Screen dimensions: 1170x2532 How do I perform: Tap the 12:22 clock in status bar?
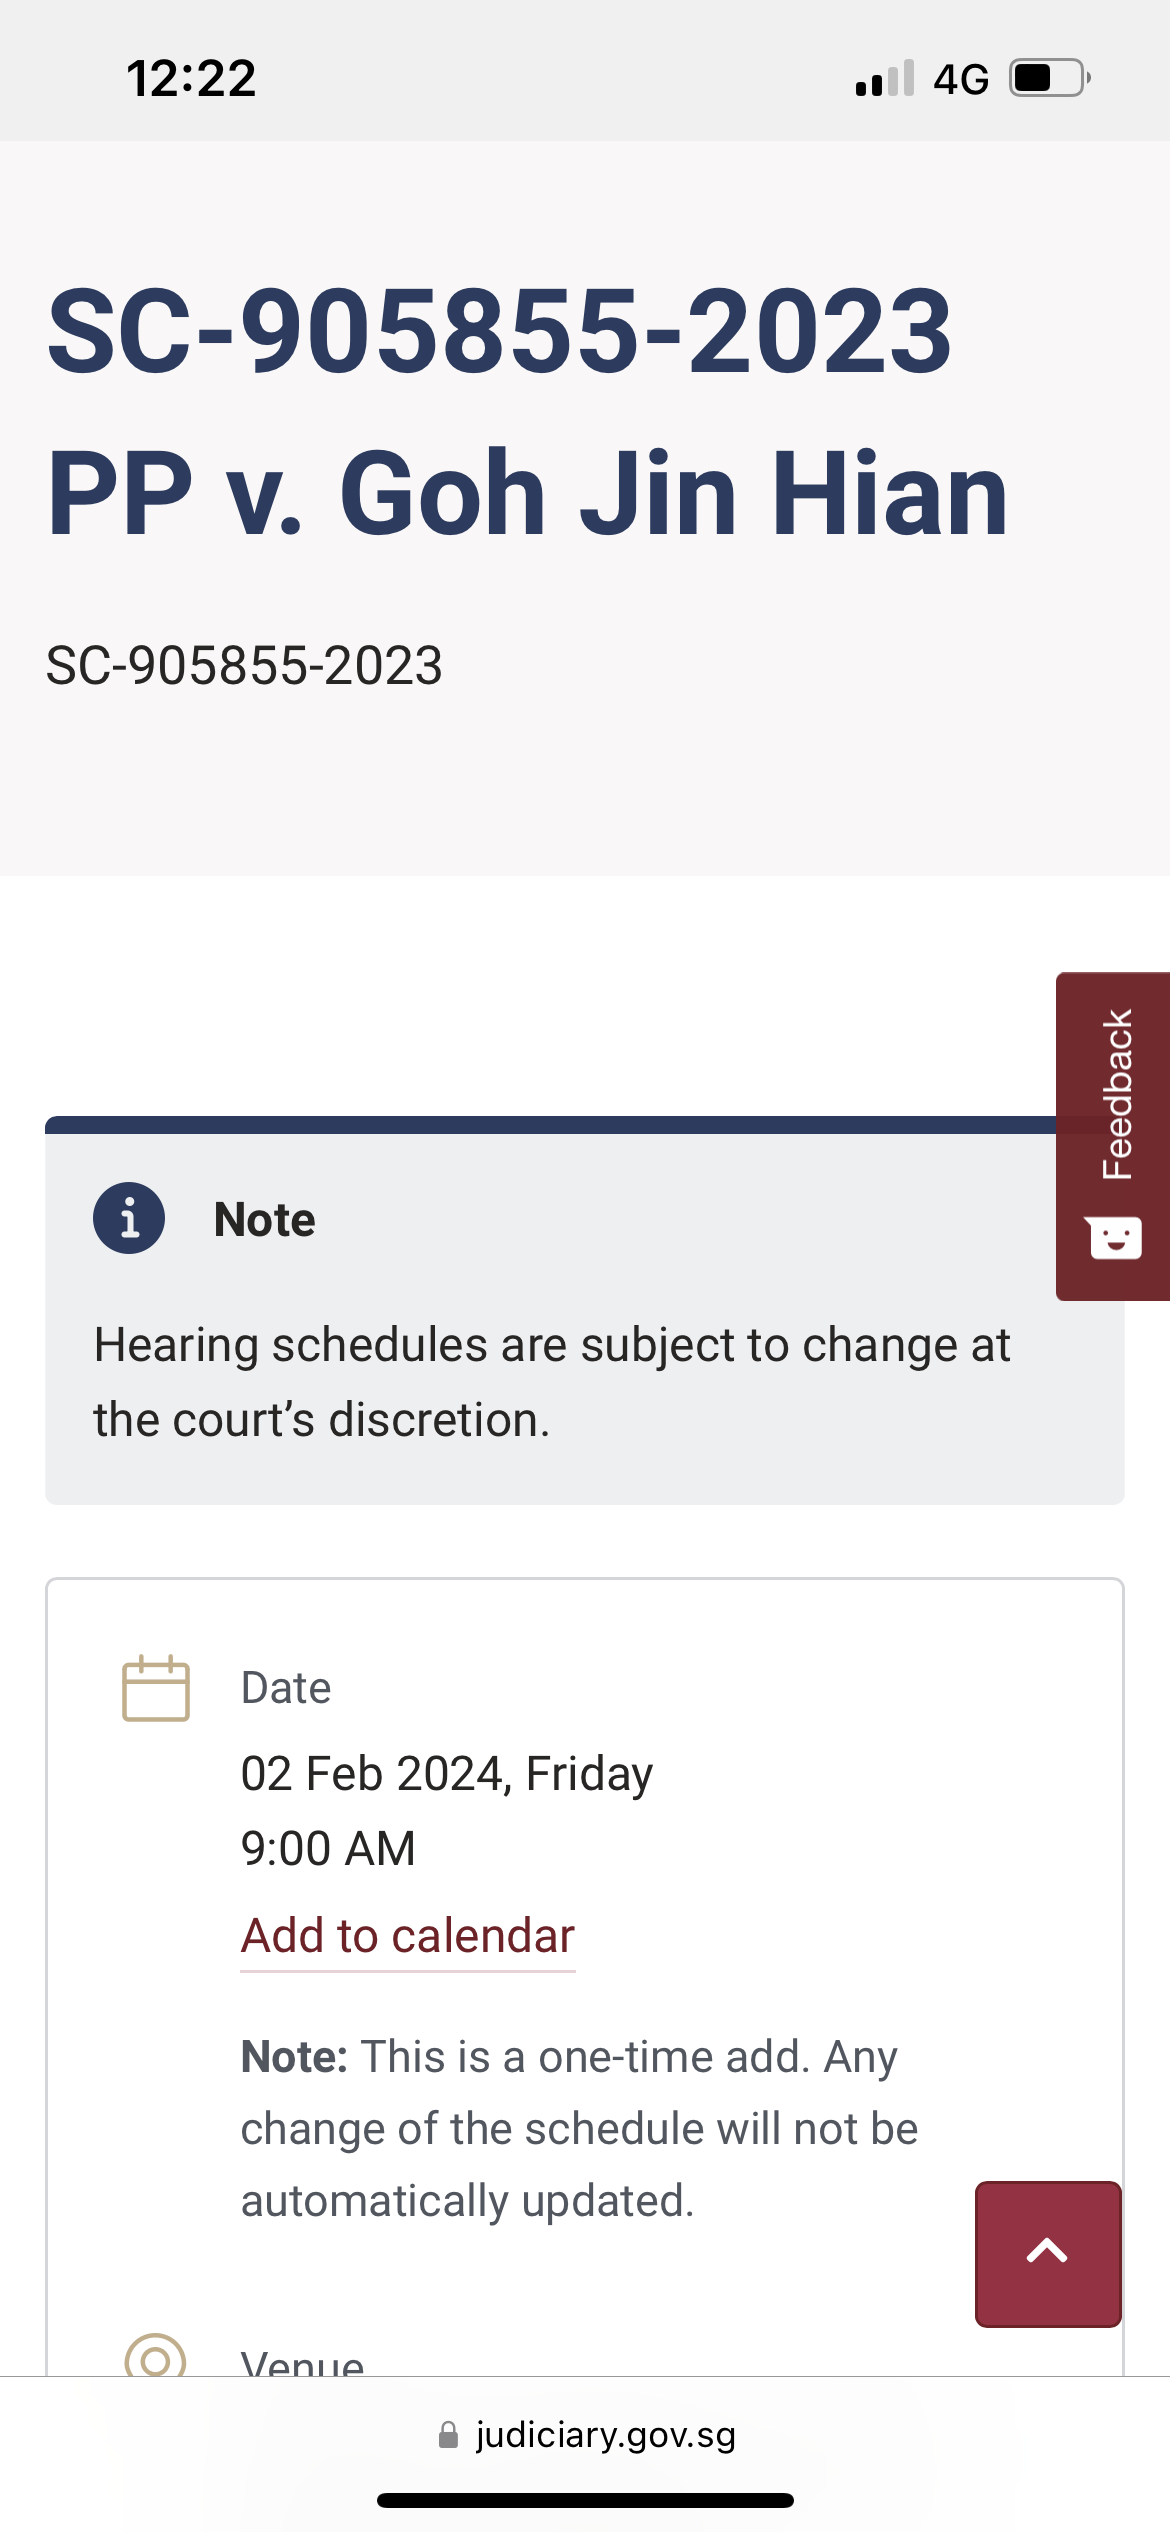191,79
